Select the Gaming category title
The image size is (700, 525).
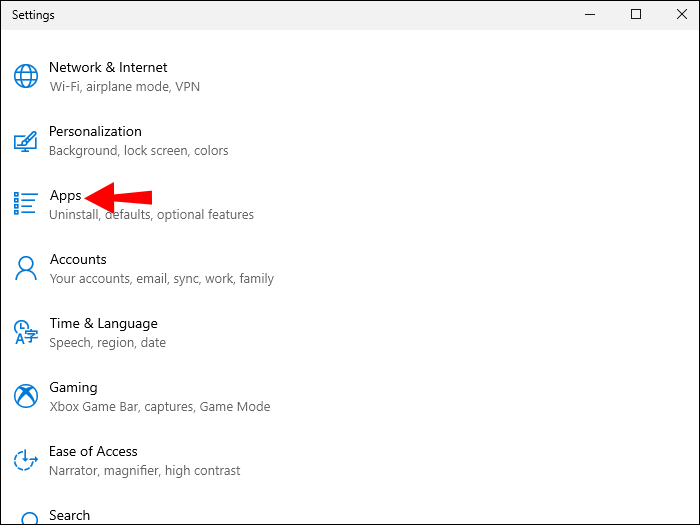pos(73,388)
